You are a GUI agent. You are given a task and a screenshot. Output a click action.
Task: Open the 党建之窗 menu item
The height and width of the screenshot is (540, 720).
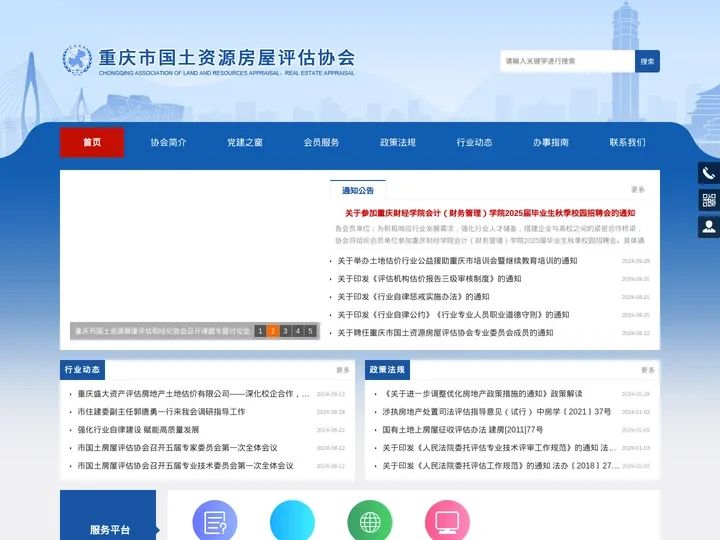(245, 142)
